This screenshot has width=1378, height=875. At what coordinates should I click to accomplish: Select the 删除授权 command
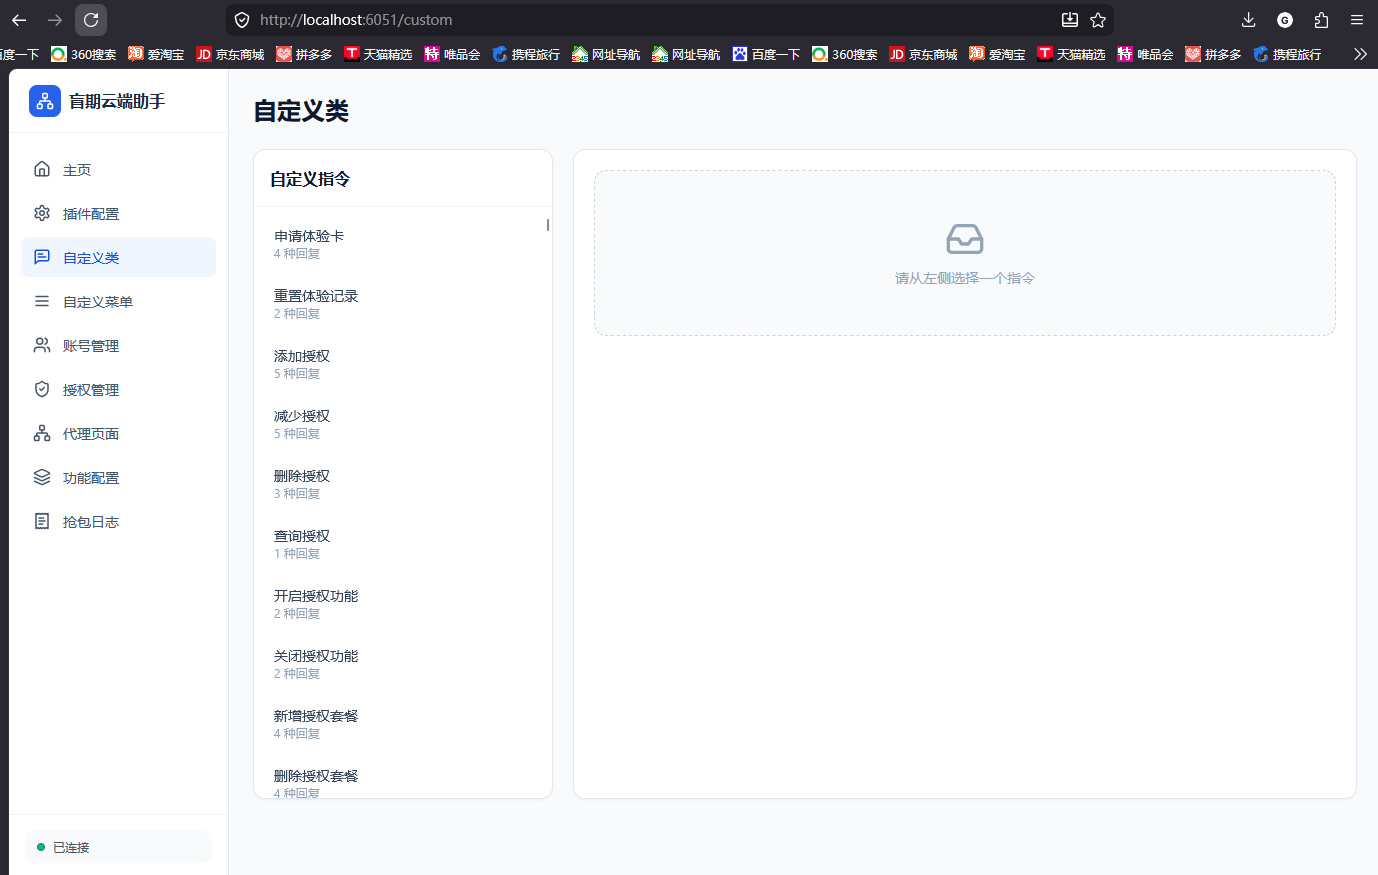point(403,484)
